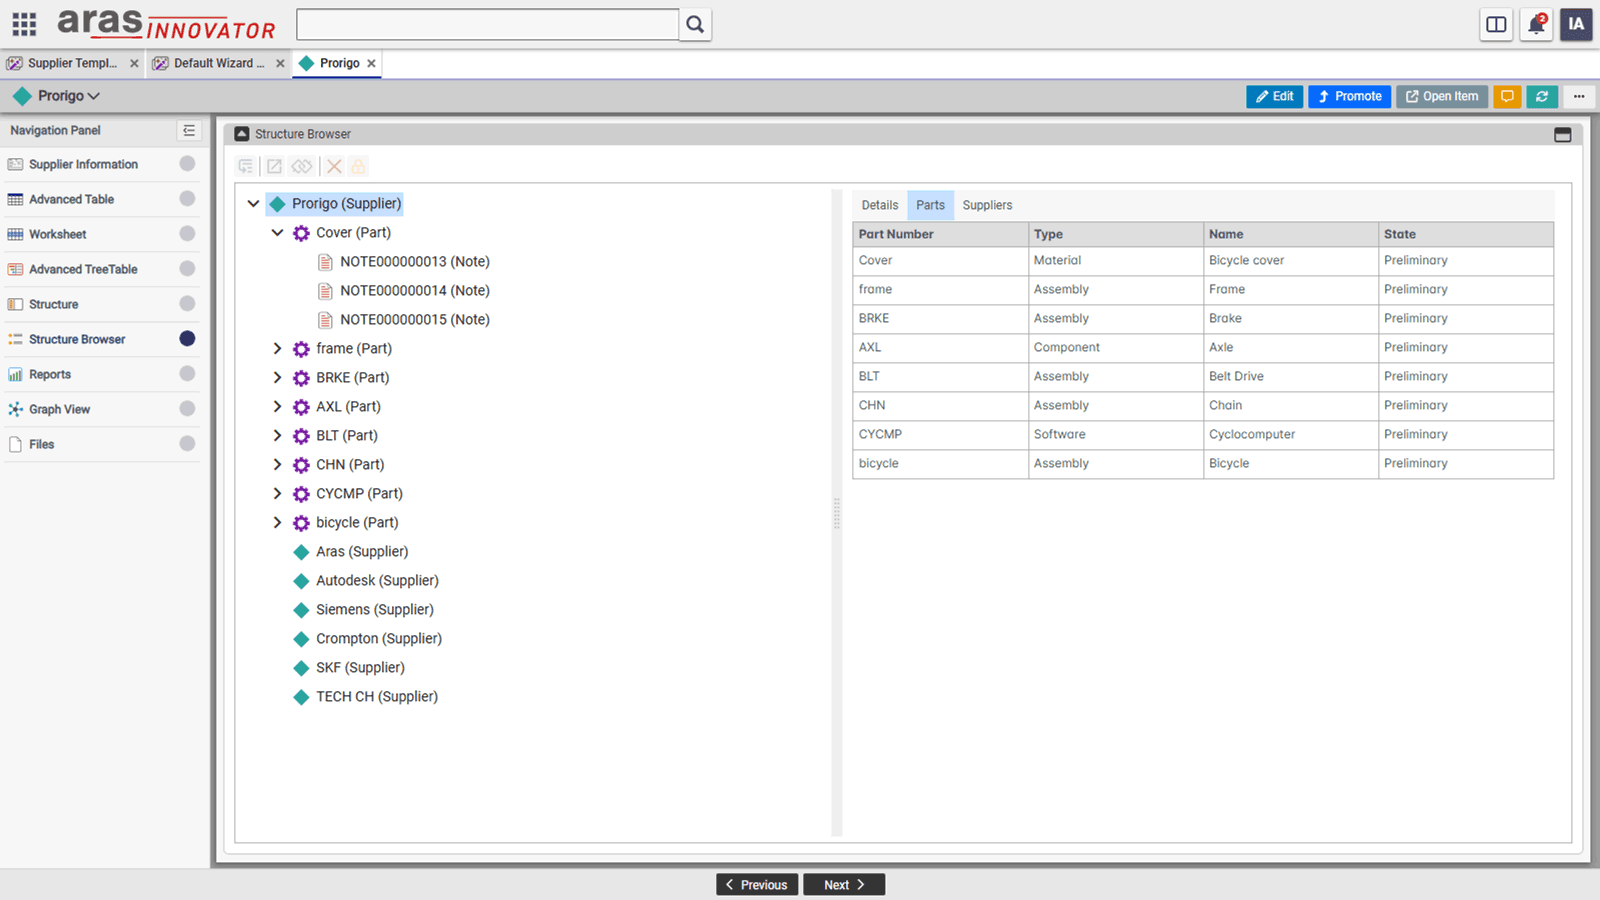The height and width of the screenshot is (900, 1600).
Task: Select Siemens (Supplier) tree row
Action: pyautogui.click(x=375, y=610)
